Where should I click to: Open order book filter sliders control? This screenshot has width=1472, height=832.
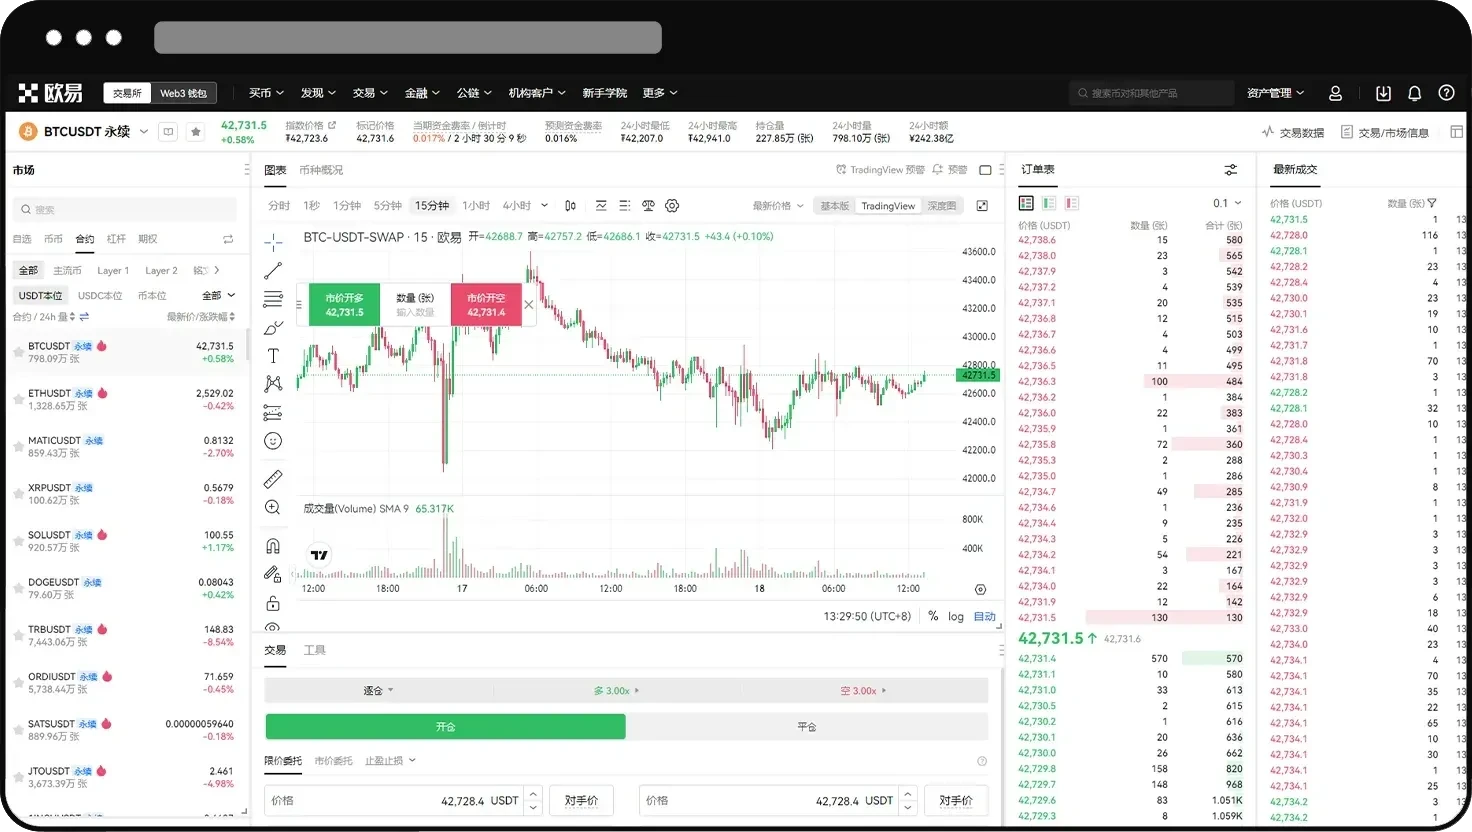click(x=1230, y=169)
